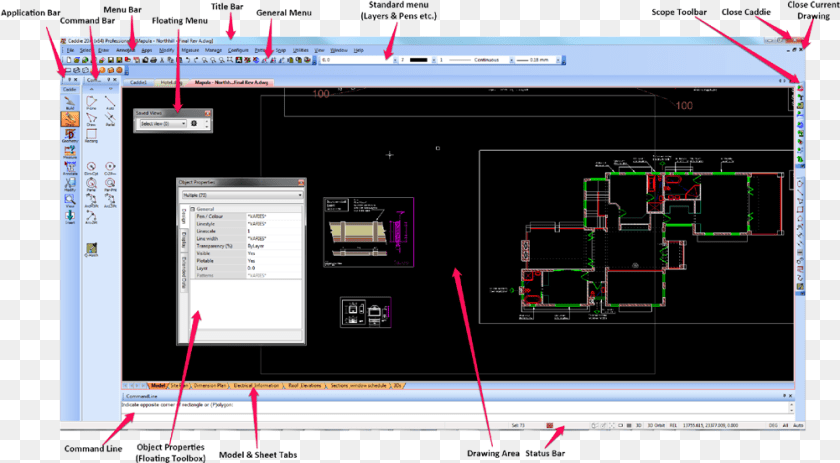This screenshot has height=463, width=840.
Task: Open the Insert application icon
Action: point(70,216)
